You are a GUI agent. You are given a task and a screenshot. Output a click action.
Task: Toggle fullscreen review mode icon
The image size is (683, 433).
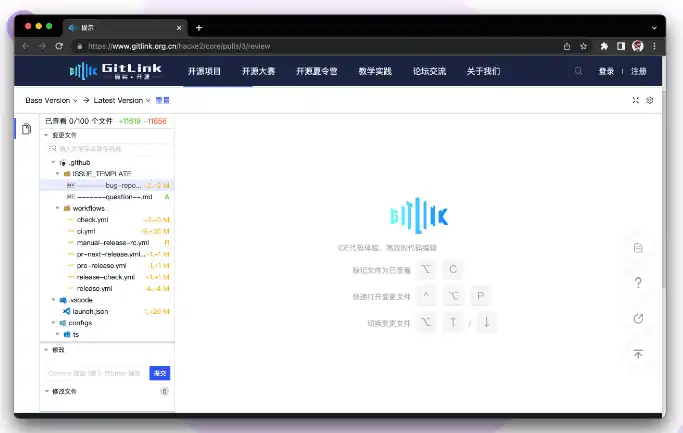[636, 100]
